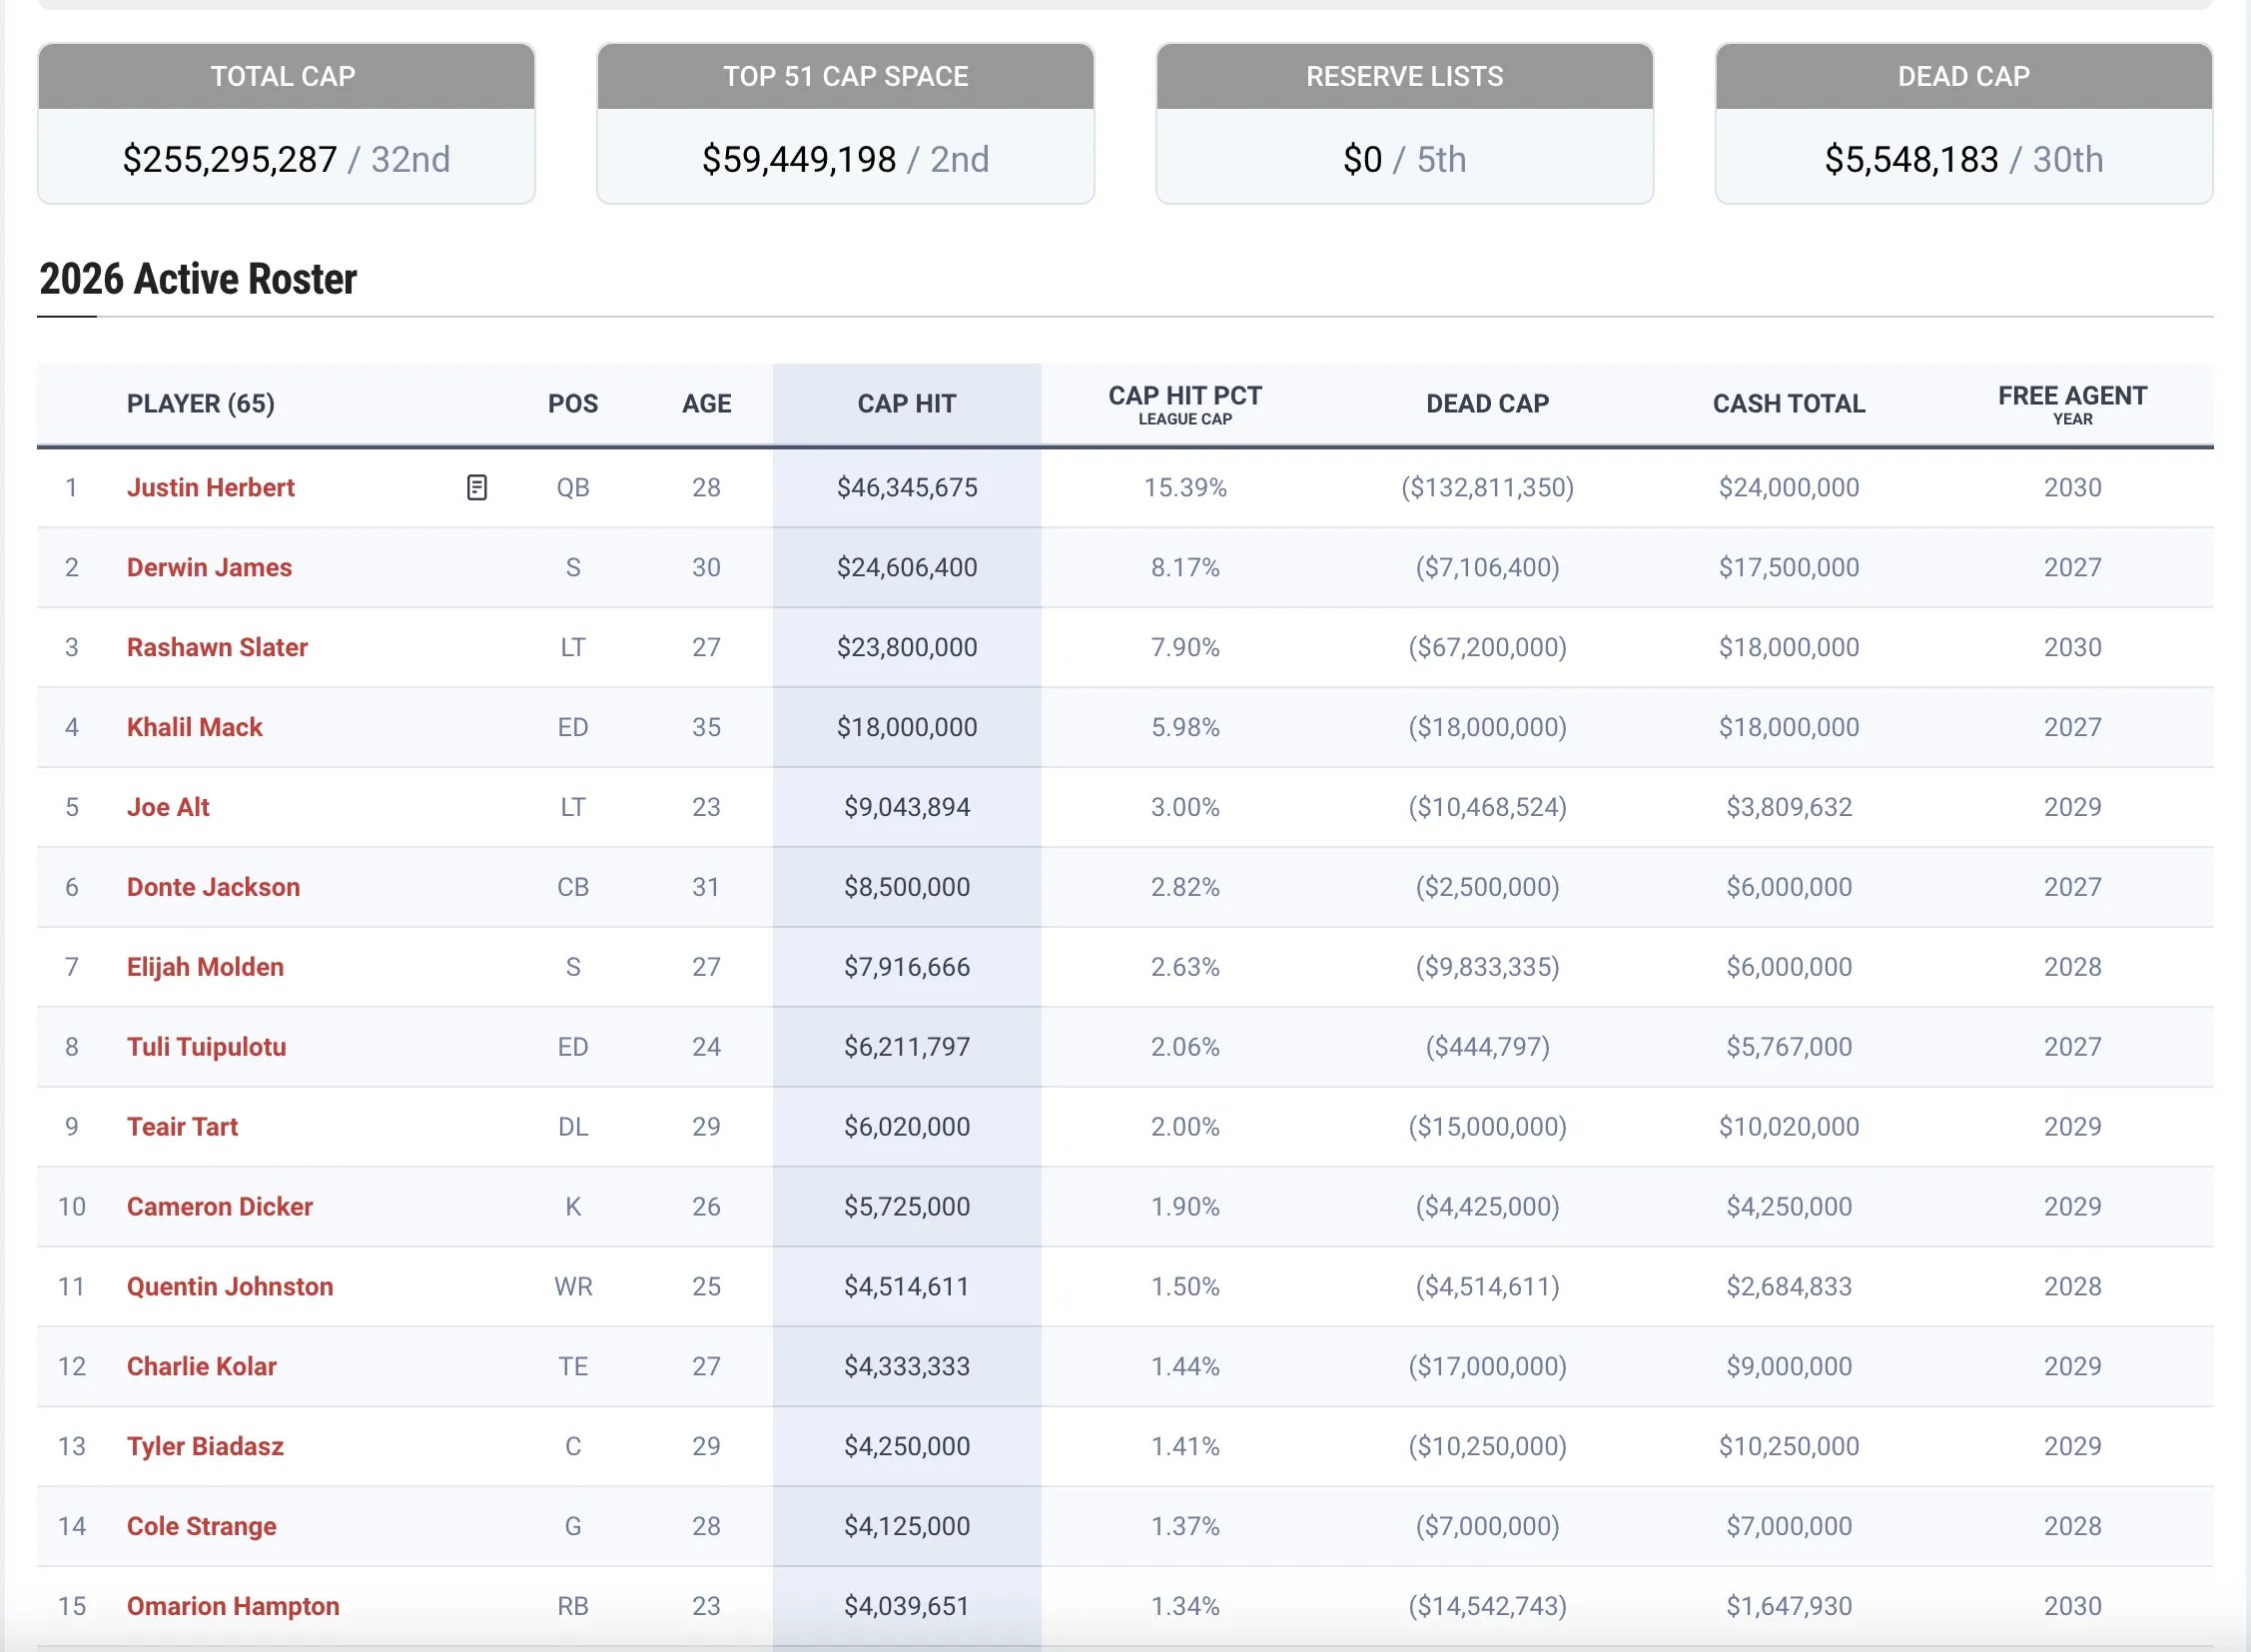
Task: Open Justin Herbert's contract notes icon
Action: (x=477, y=487)
